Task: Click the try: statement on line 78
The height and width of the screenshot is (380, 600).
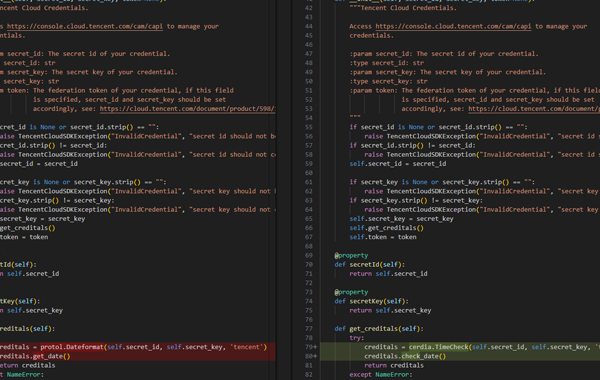Action: click(357, 338)
